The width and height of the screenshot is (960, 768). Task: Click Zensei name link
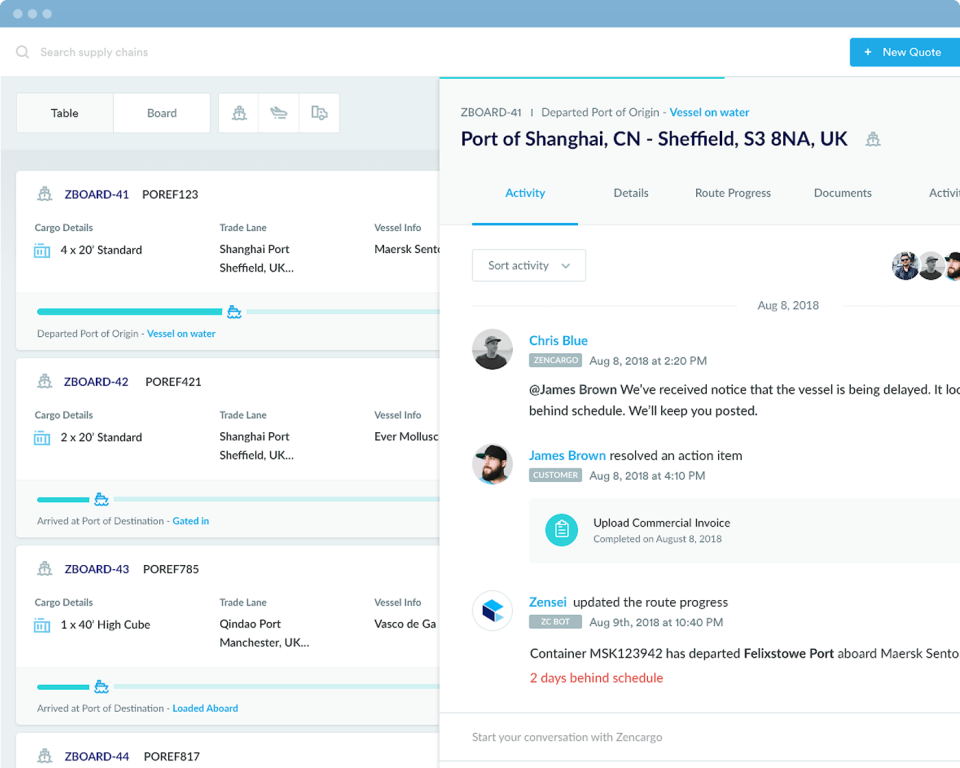click(x=548, y=602)
